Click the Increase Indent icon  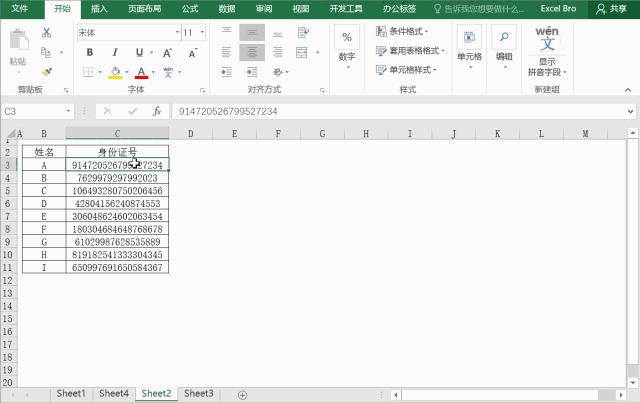pyautogui.click(x=252, y=72)
